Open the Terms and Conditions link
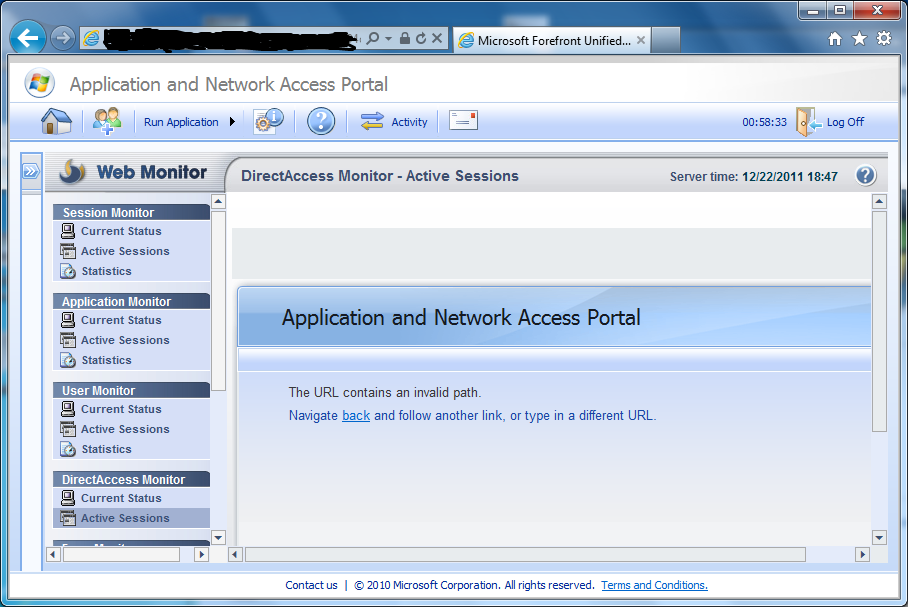 pos(654,585)
